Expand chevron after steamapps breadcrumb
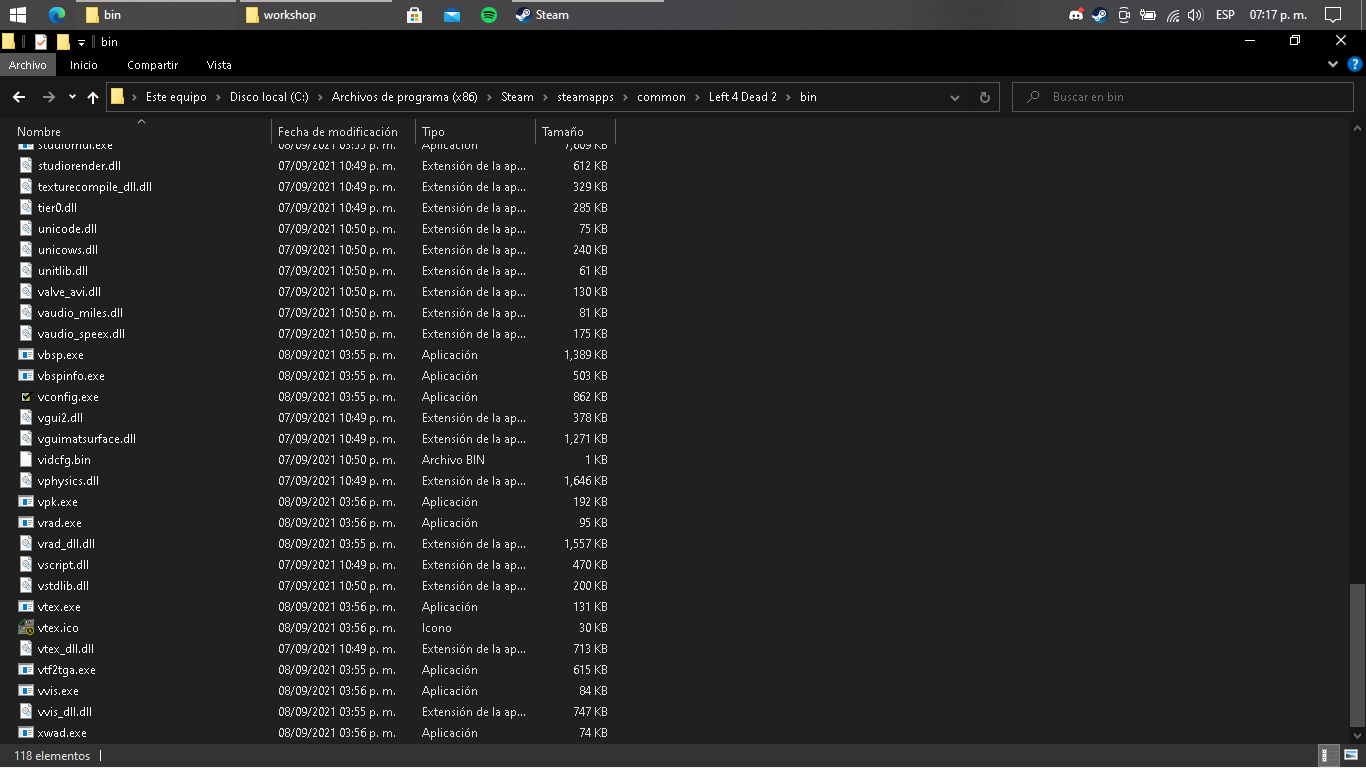Screen dimensions: 1366x768 626,97
